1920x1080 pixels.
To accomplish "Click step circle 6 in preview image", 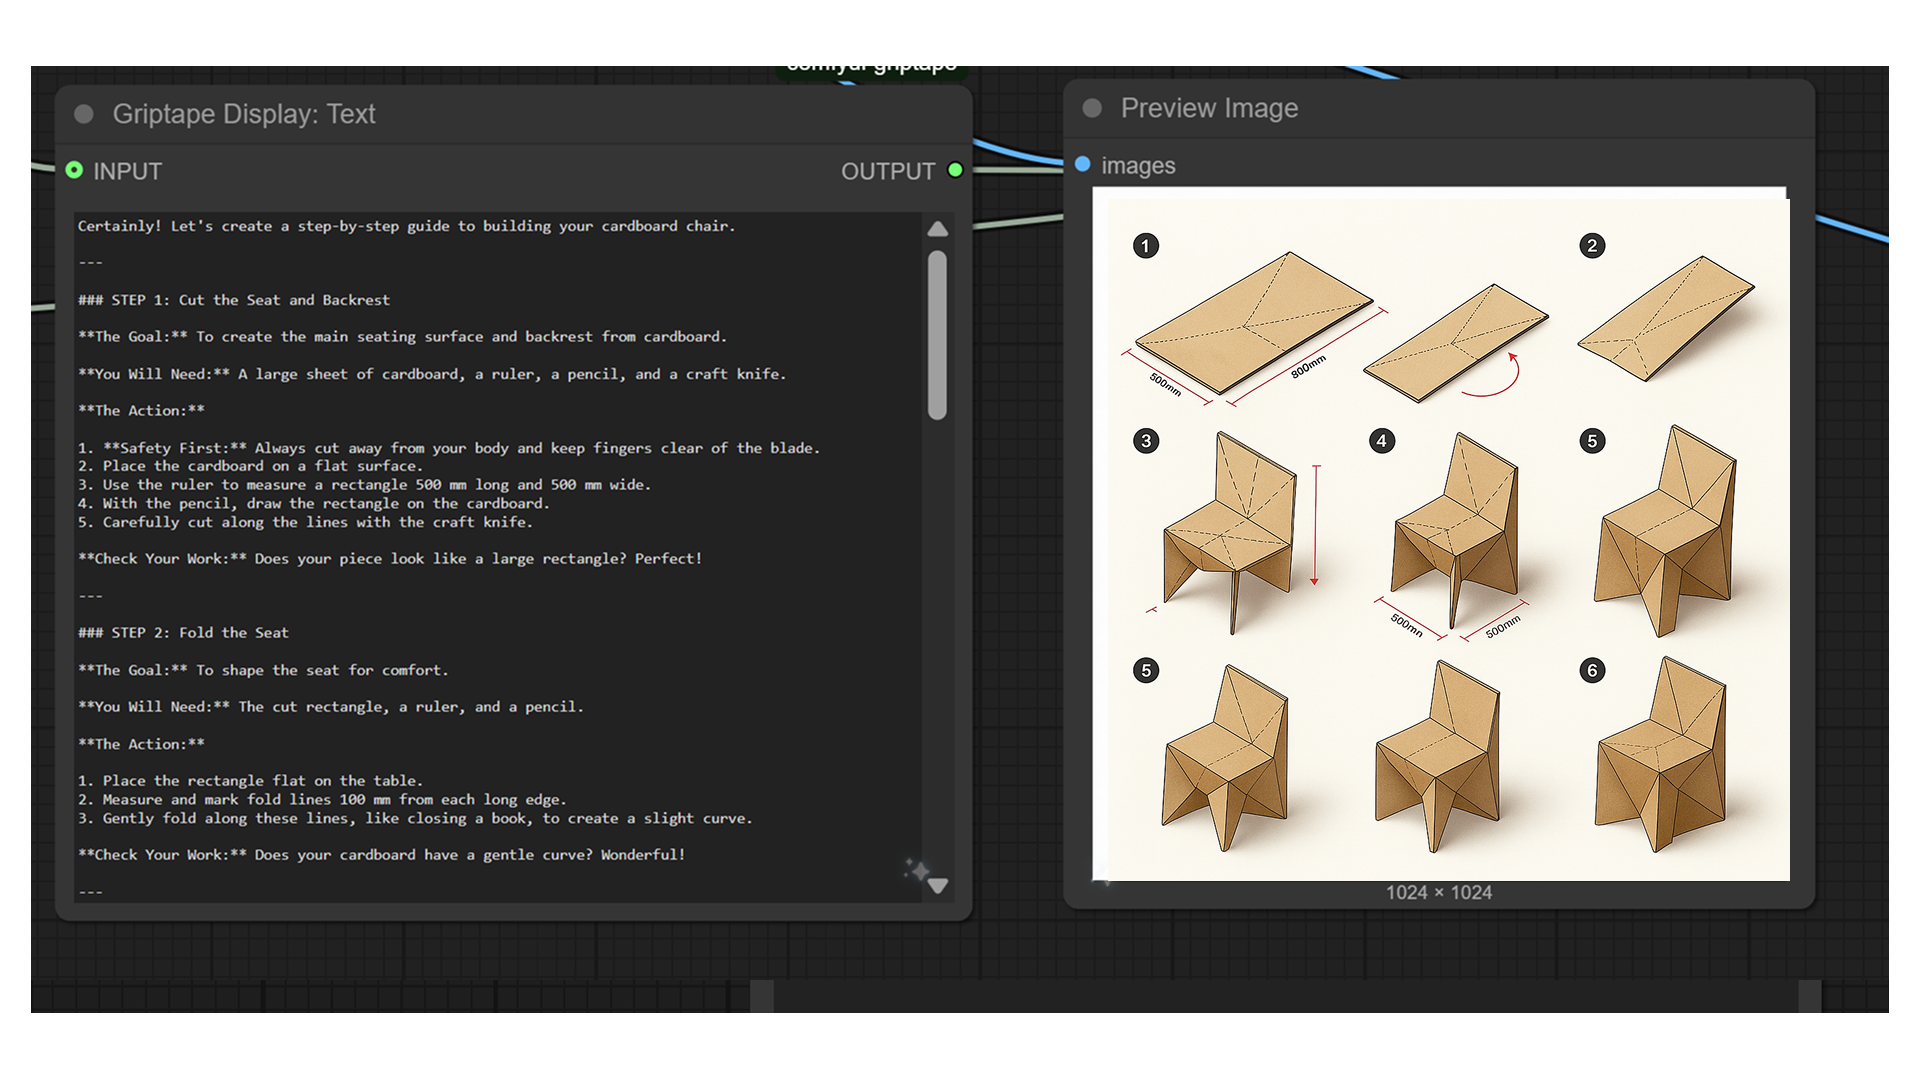I will click(1592, 670).
